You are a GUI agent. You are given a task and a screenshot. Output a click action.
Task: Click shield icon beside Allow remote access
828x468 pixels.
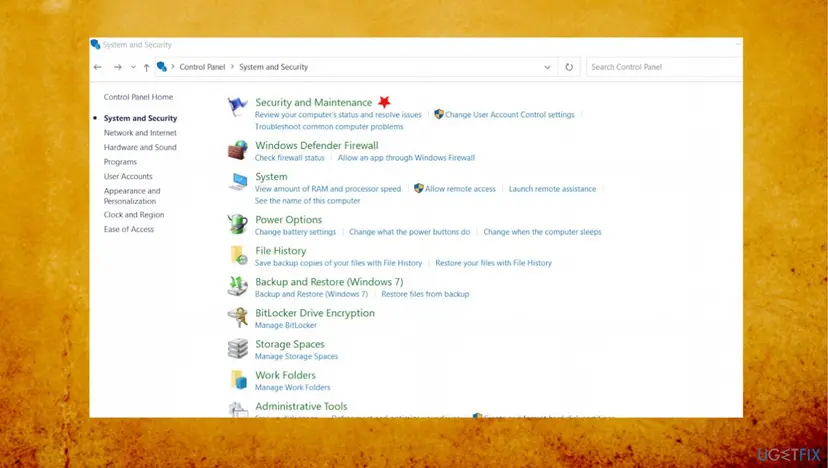[418, 188]
